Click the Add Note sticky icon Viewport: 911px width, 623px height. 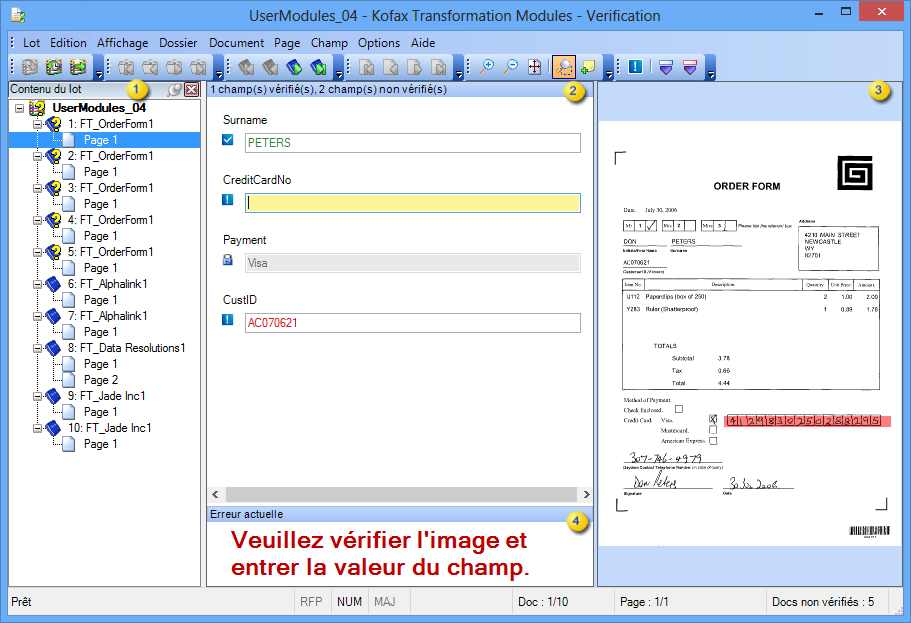click(588, 67)
